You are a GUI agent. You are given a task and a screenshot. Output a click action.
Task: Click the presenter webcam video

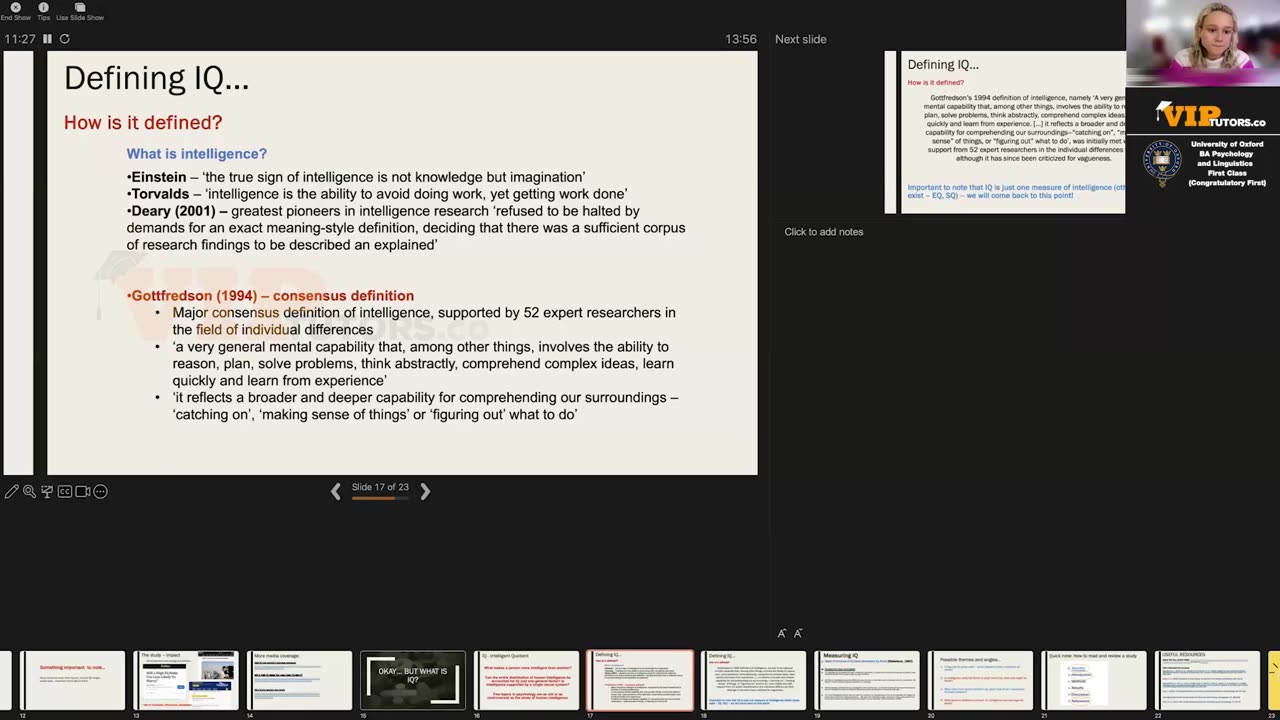click(1203, 43)
